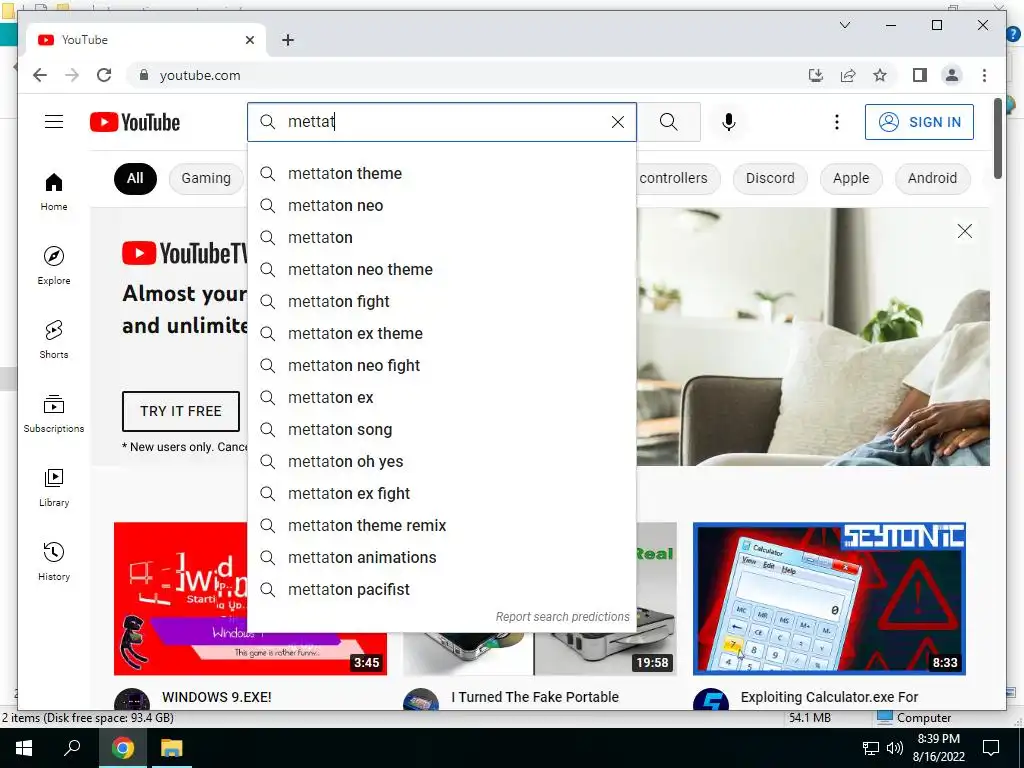Expand Chrome tab search chevron
The width and height of the screenshot is (1024, 768).
(x=844, y=25)
